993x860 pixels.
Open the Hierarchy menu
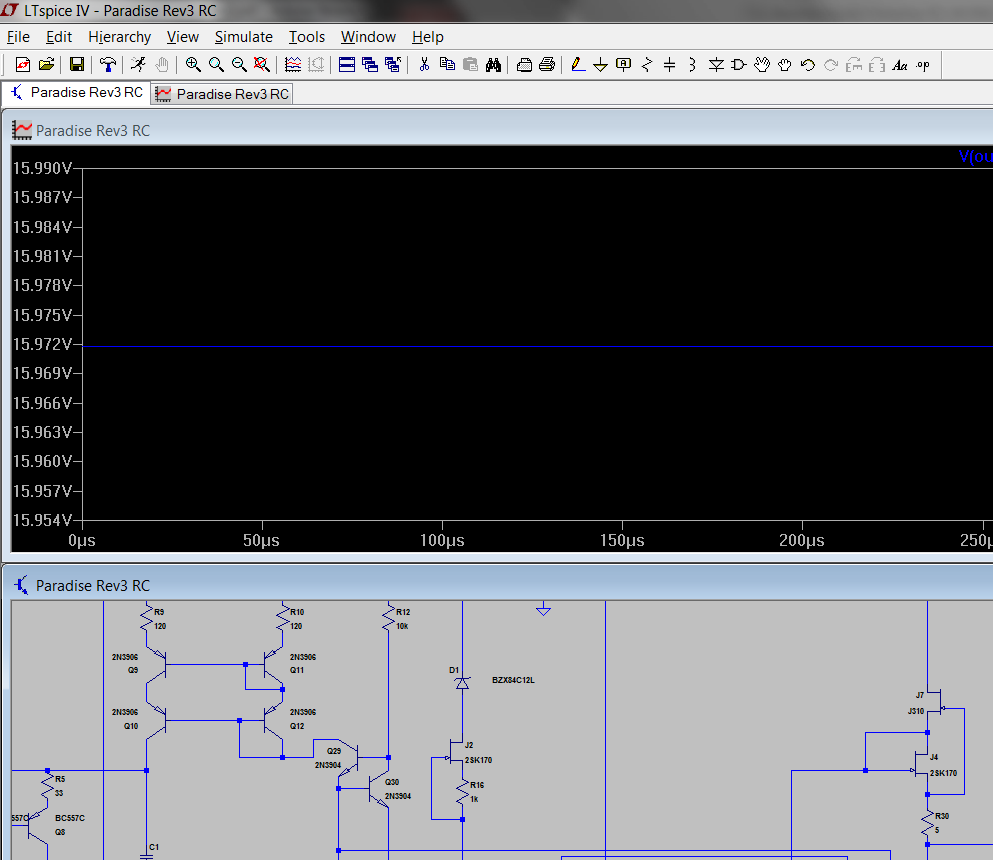[x=120, y=37]
